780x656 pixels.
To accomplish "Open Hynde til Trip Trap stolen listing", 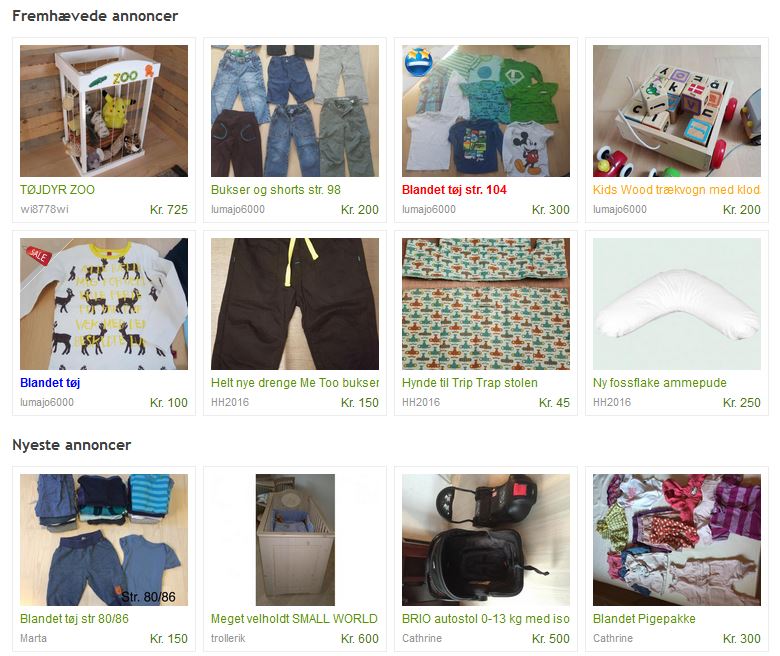I will click(x=470, y=382).
